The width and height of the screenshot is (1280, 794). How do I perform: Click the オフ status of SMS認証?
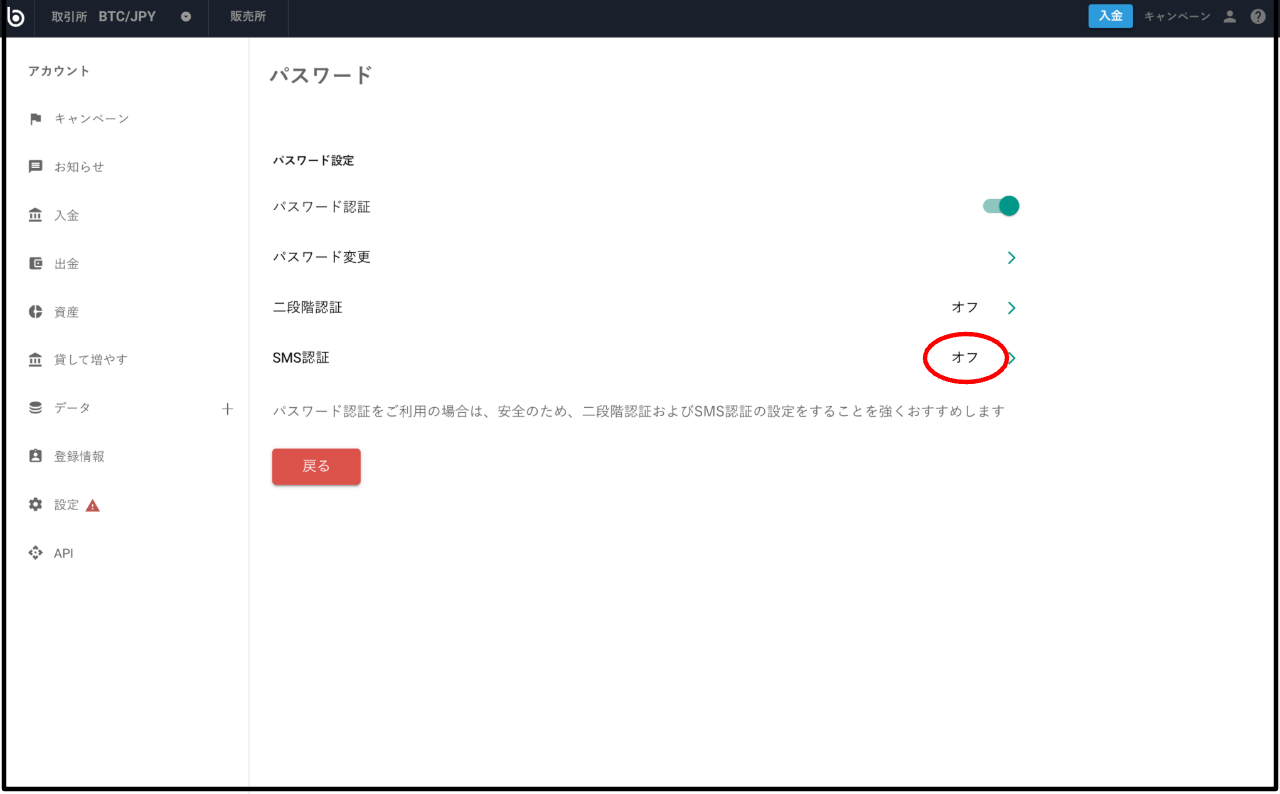click(965, 358)
